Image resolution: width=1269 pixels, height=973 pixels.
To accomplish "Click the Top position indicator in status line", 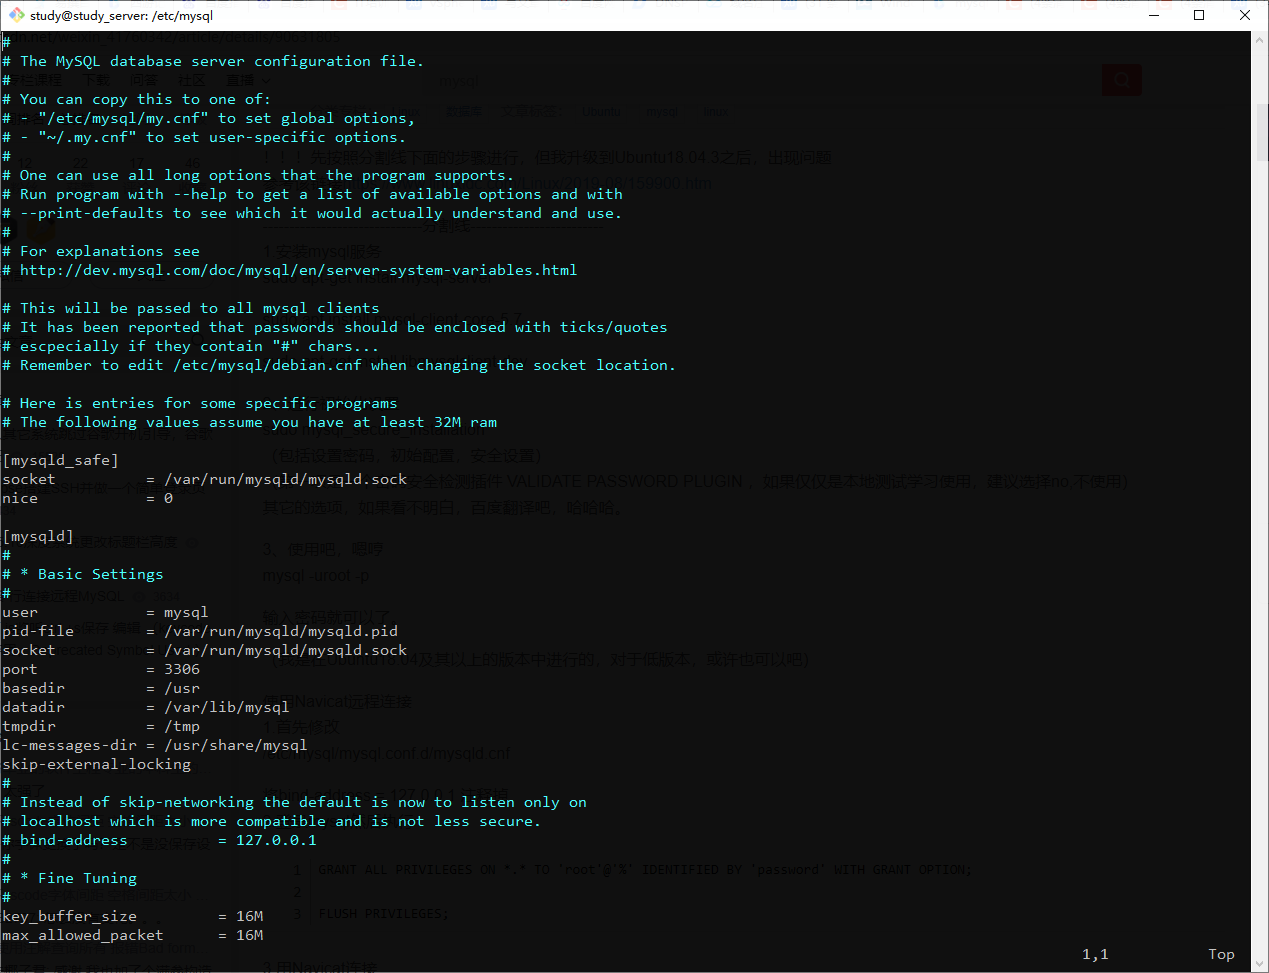I will click(1221, 954).
